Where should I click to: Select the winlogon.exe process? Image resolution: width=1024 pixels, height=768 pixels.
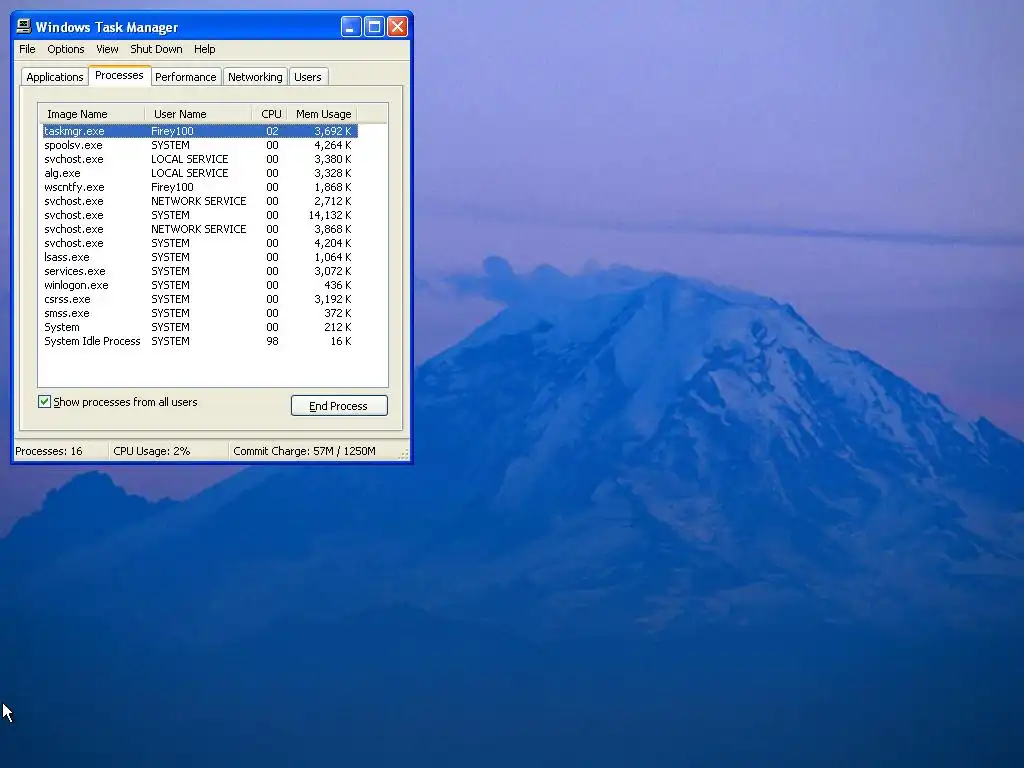[199, 285]
